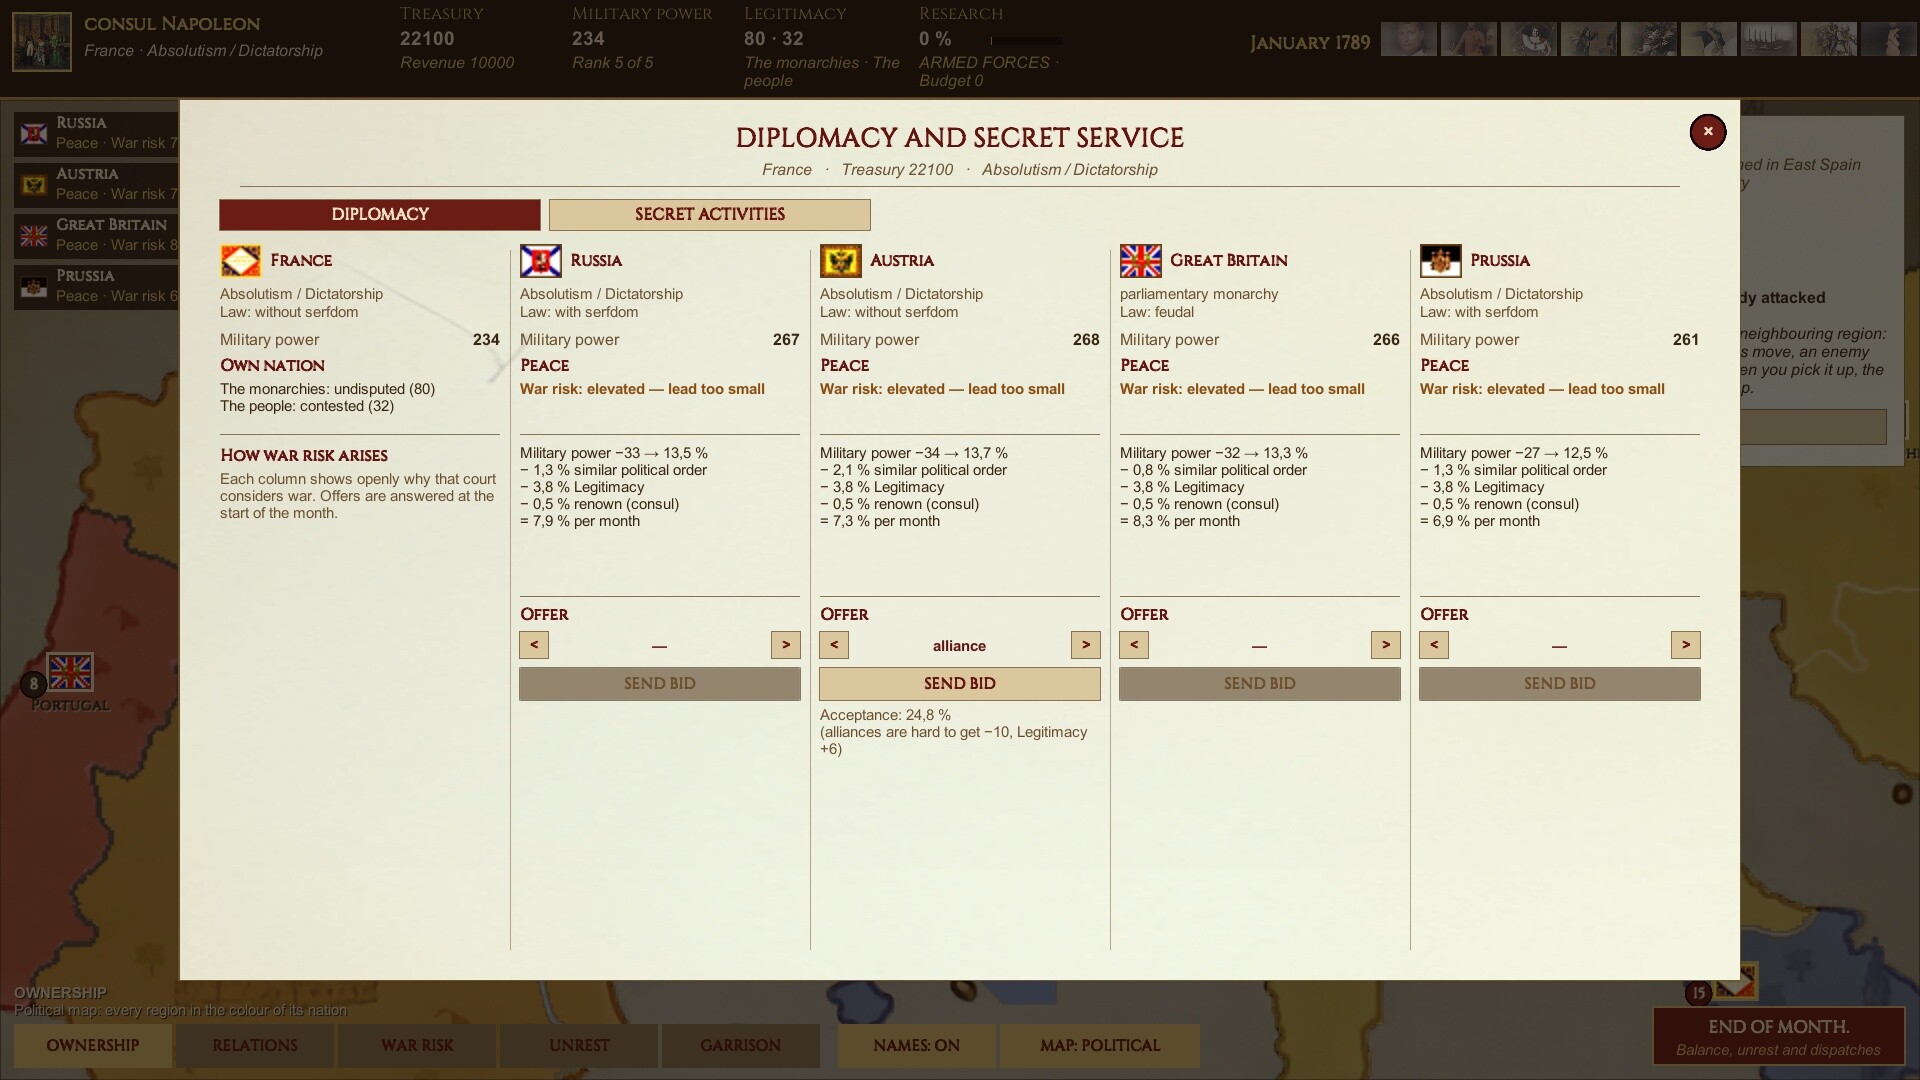Select Garrison map mode

pyautogui.click(x=741, y=1046)
